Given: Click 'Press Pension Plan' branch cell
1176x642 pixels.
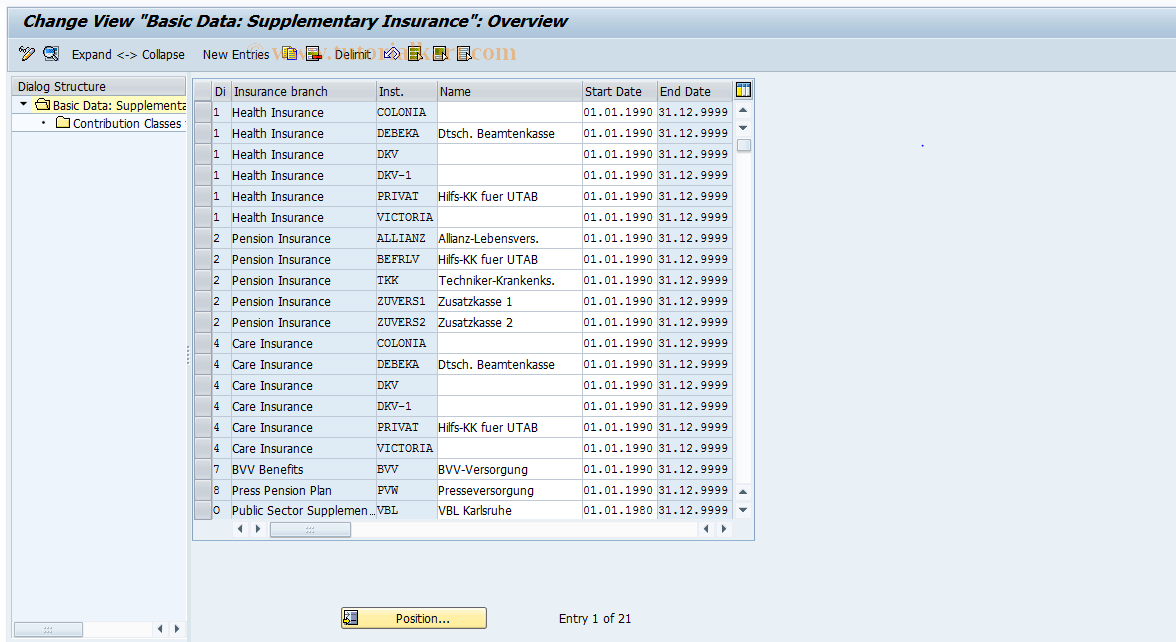Looking at the screenshot, I should (x=303, y=490).
